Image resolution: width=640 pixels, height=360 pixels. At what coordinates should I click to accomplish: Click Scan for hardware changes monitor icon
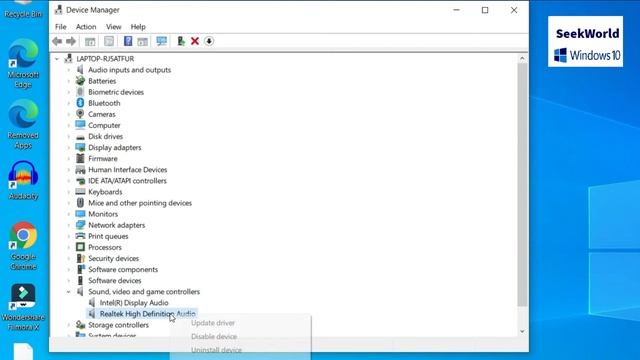pyautogui.click(x=162, y=41)
